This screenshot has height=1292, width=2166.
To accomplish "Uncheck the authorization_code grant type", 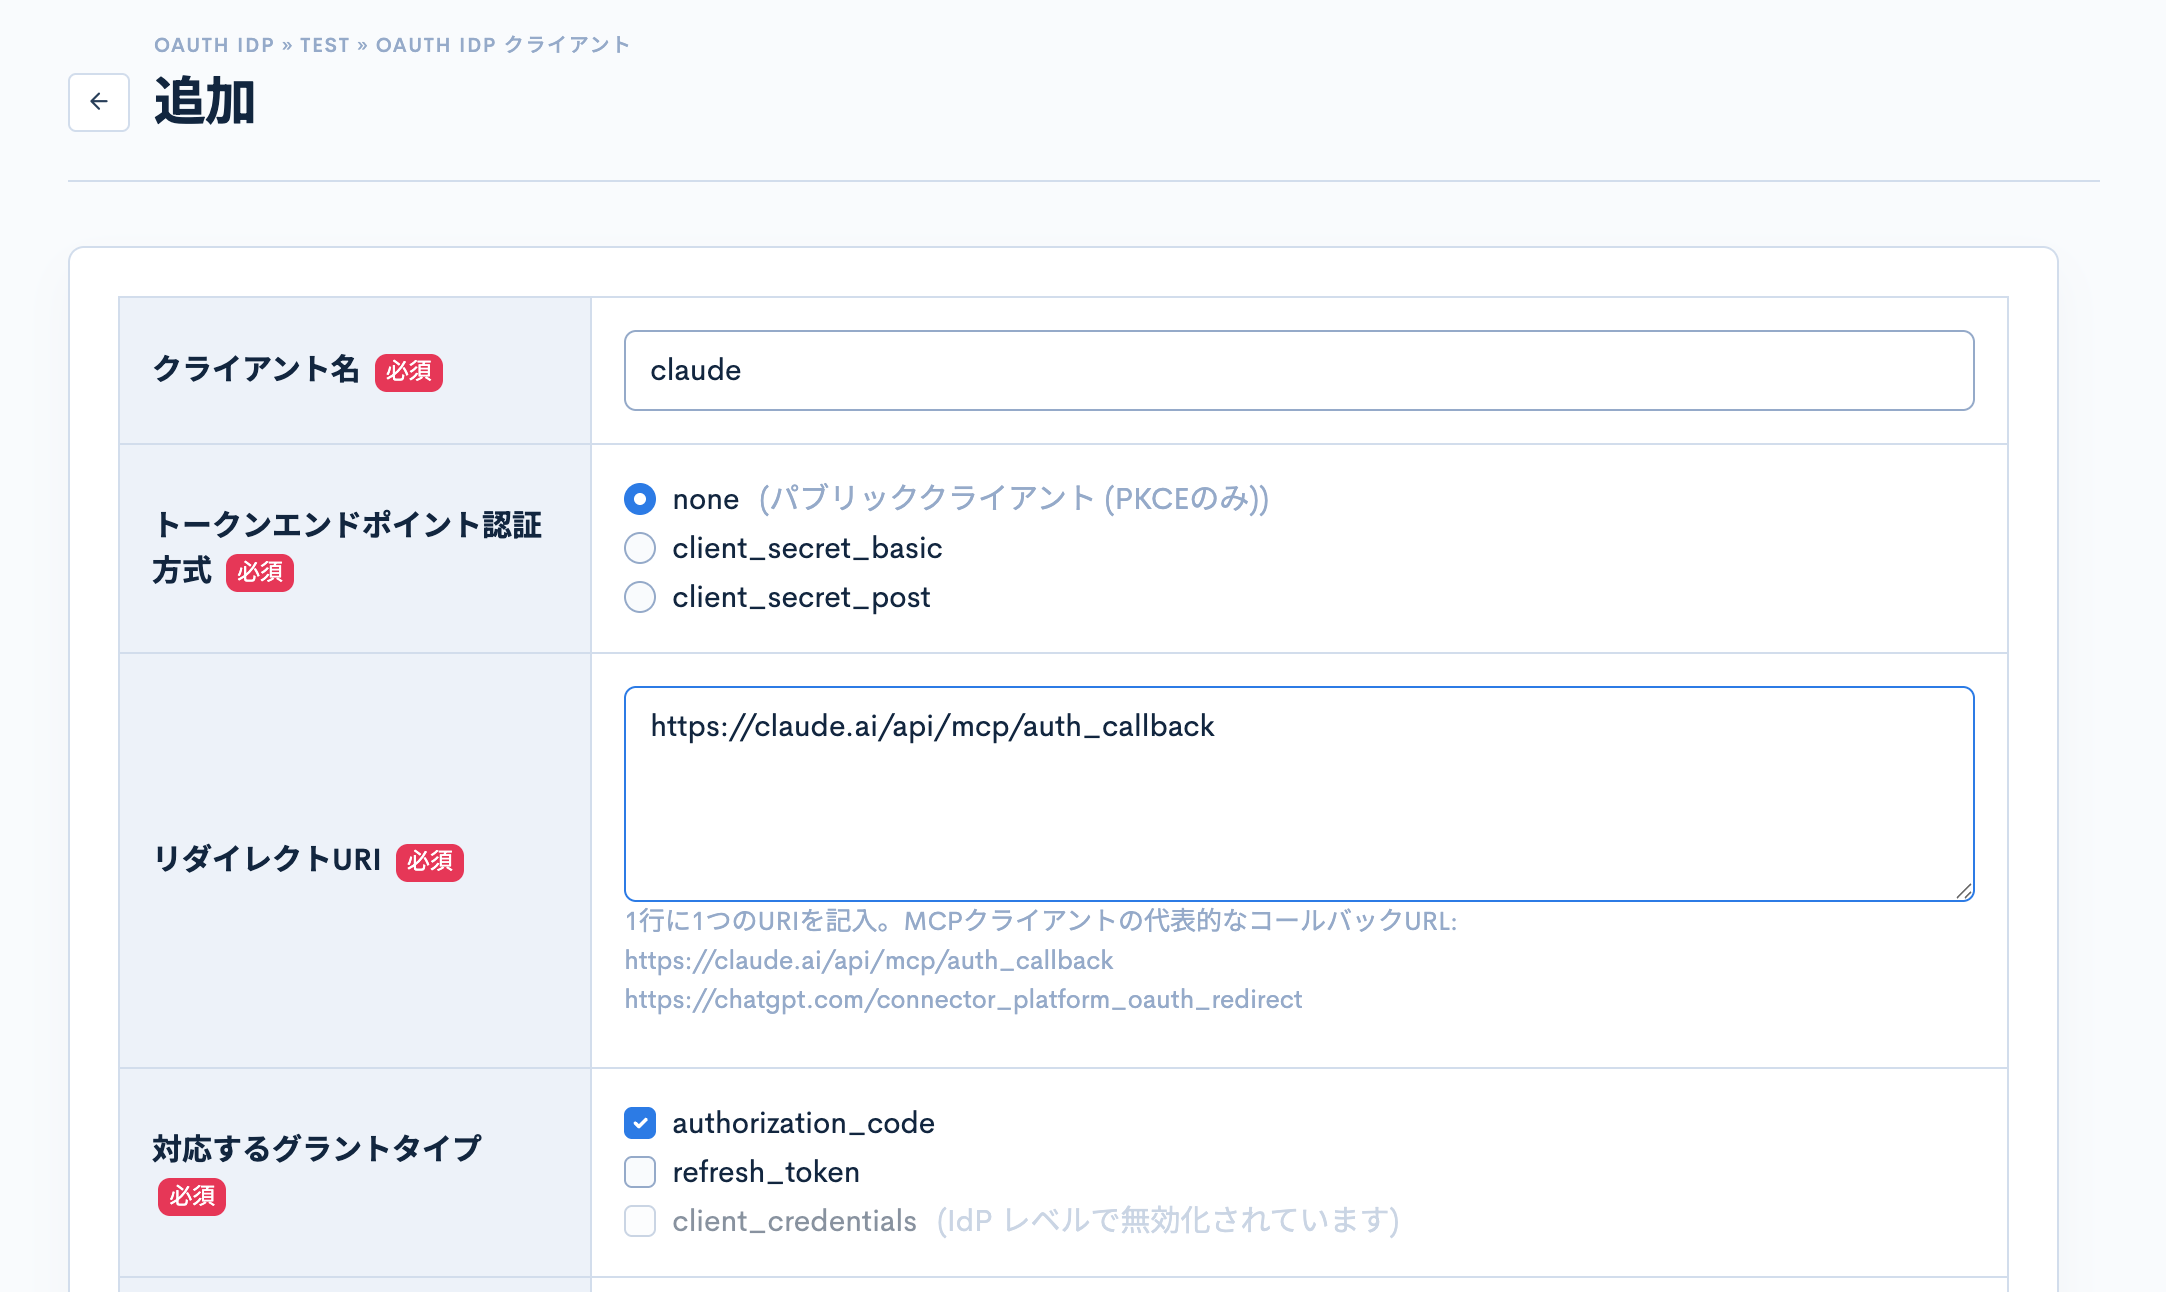I will pos(640,1123).
